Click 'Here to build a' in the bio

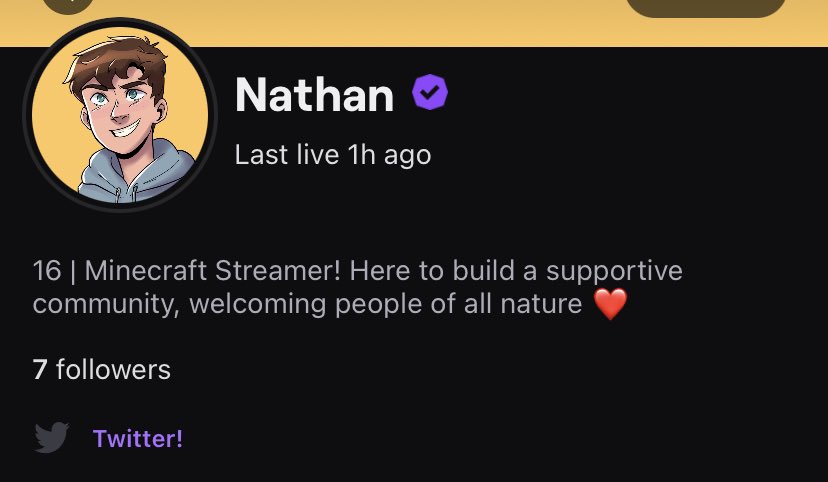[443, 271]
